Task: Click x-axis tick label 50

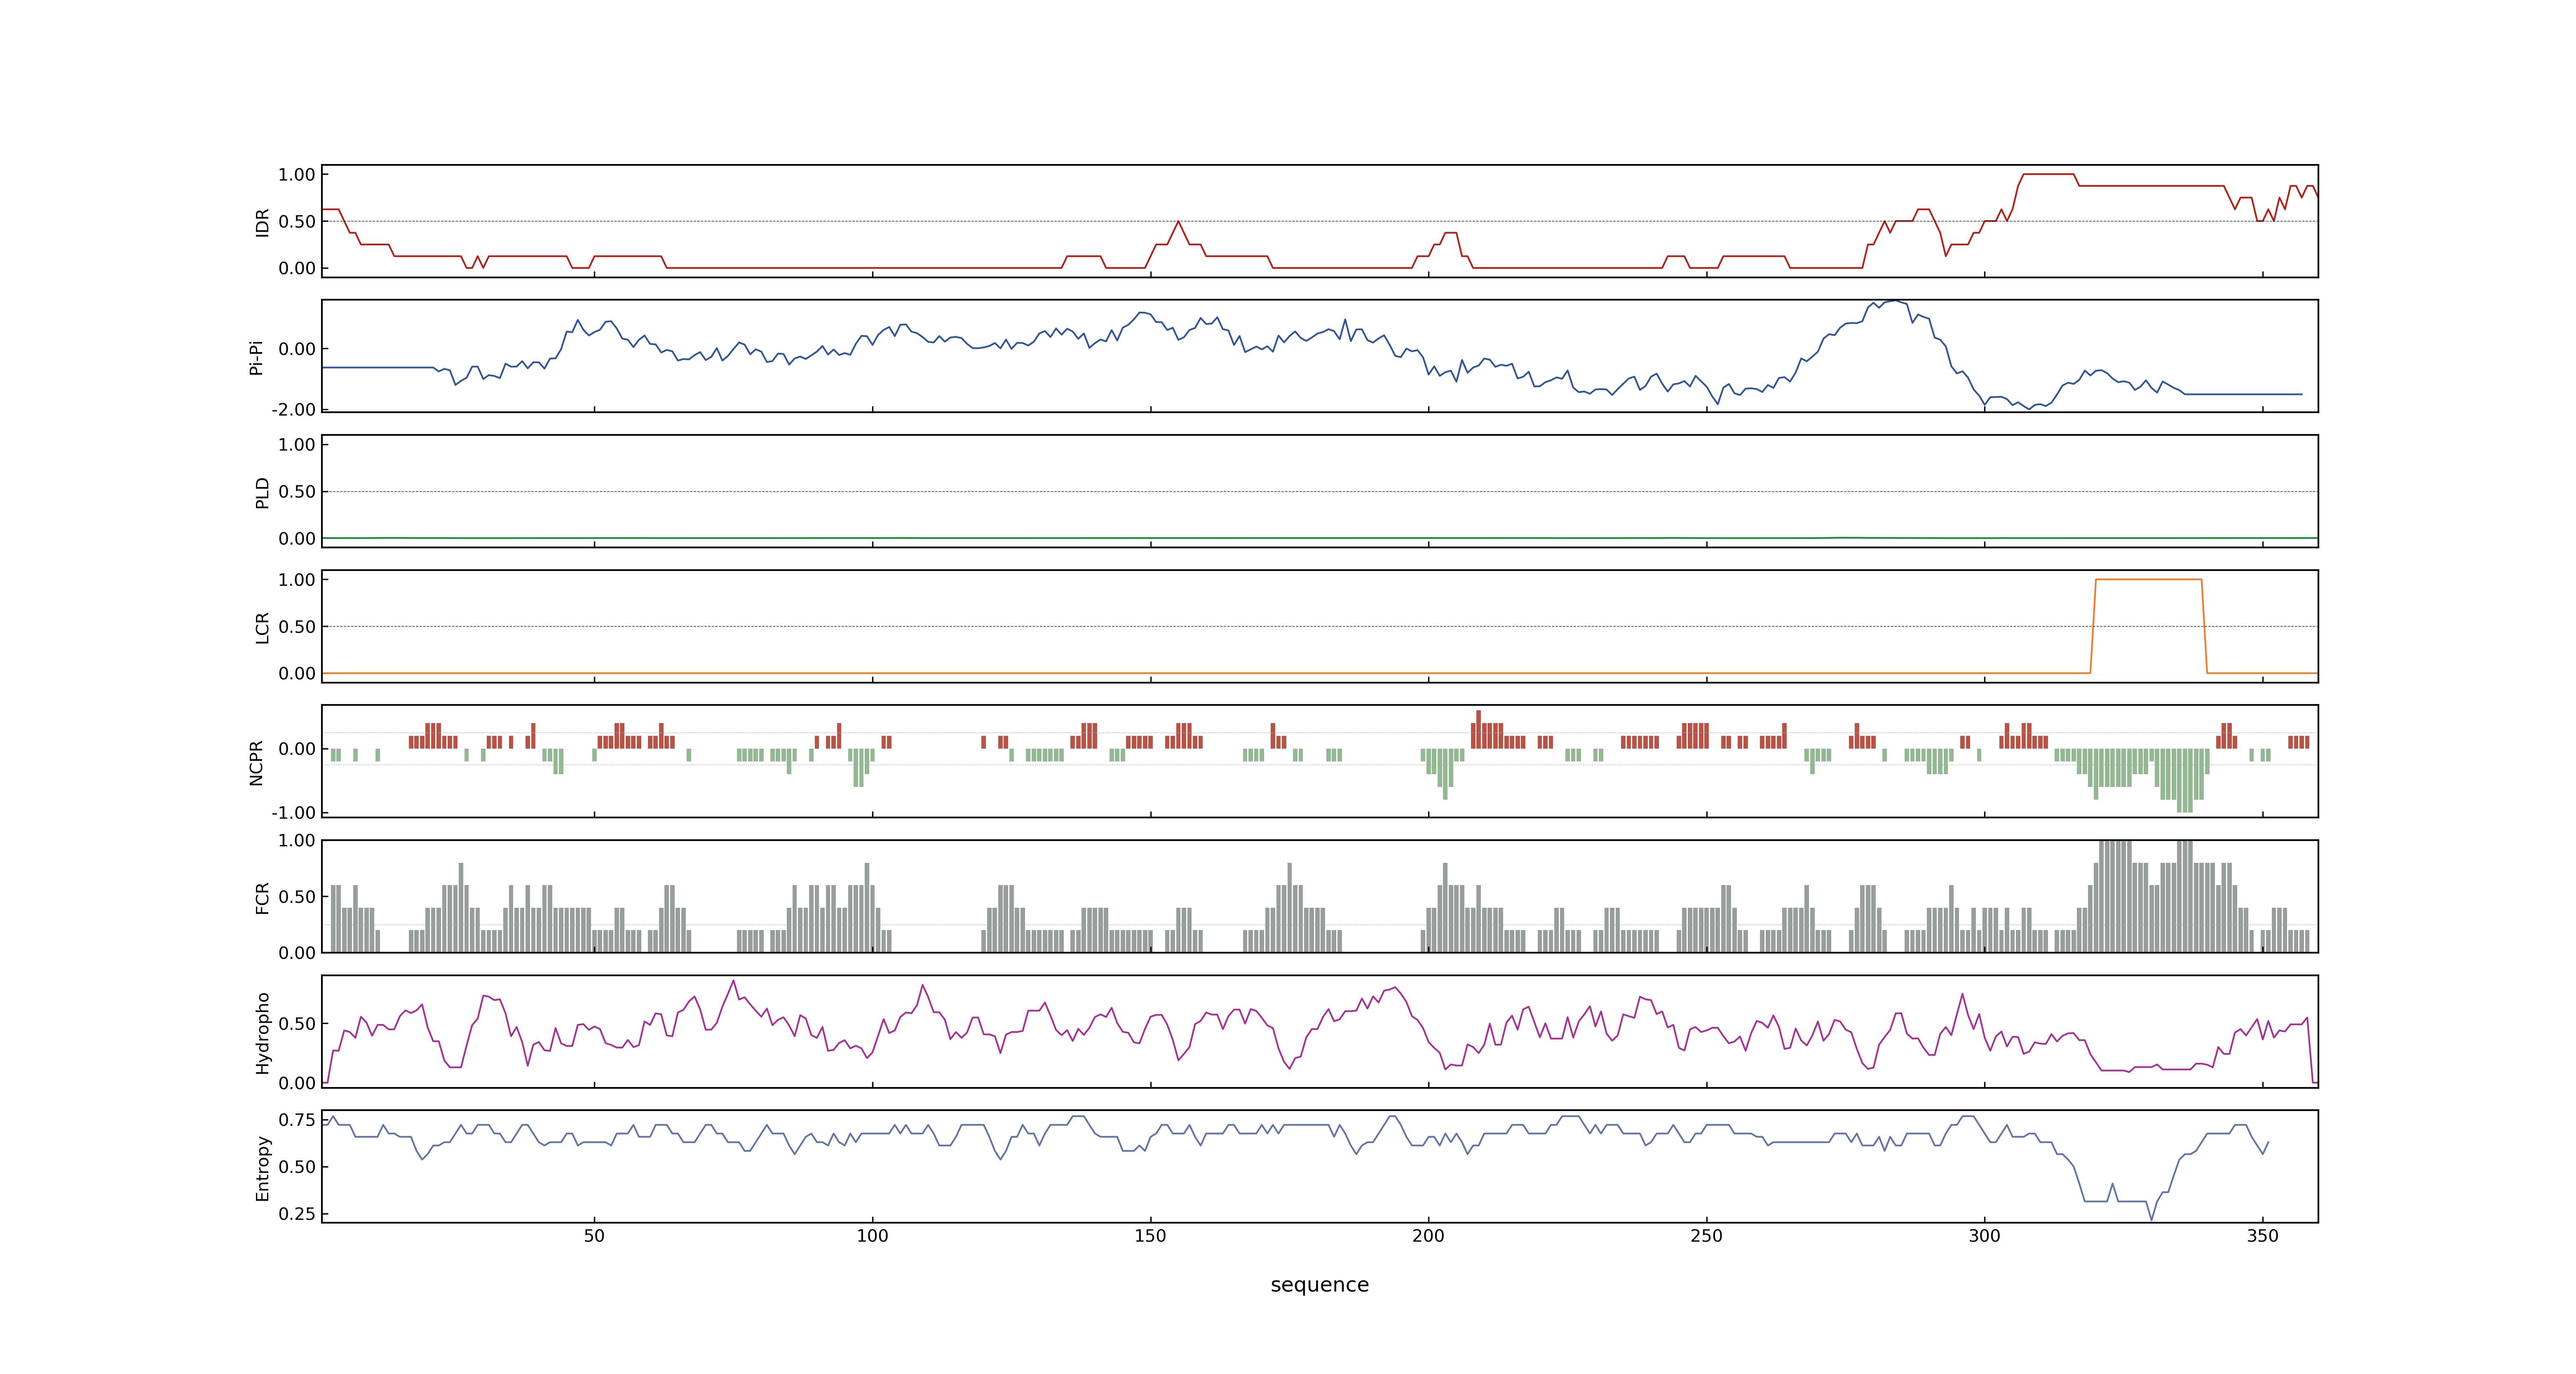Action: click(594, 1236)
